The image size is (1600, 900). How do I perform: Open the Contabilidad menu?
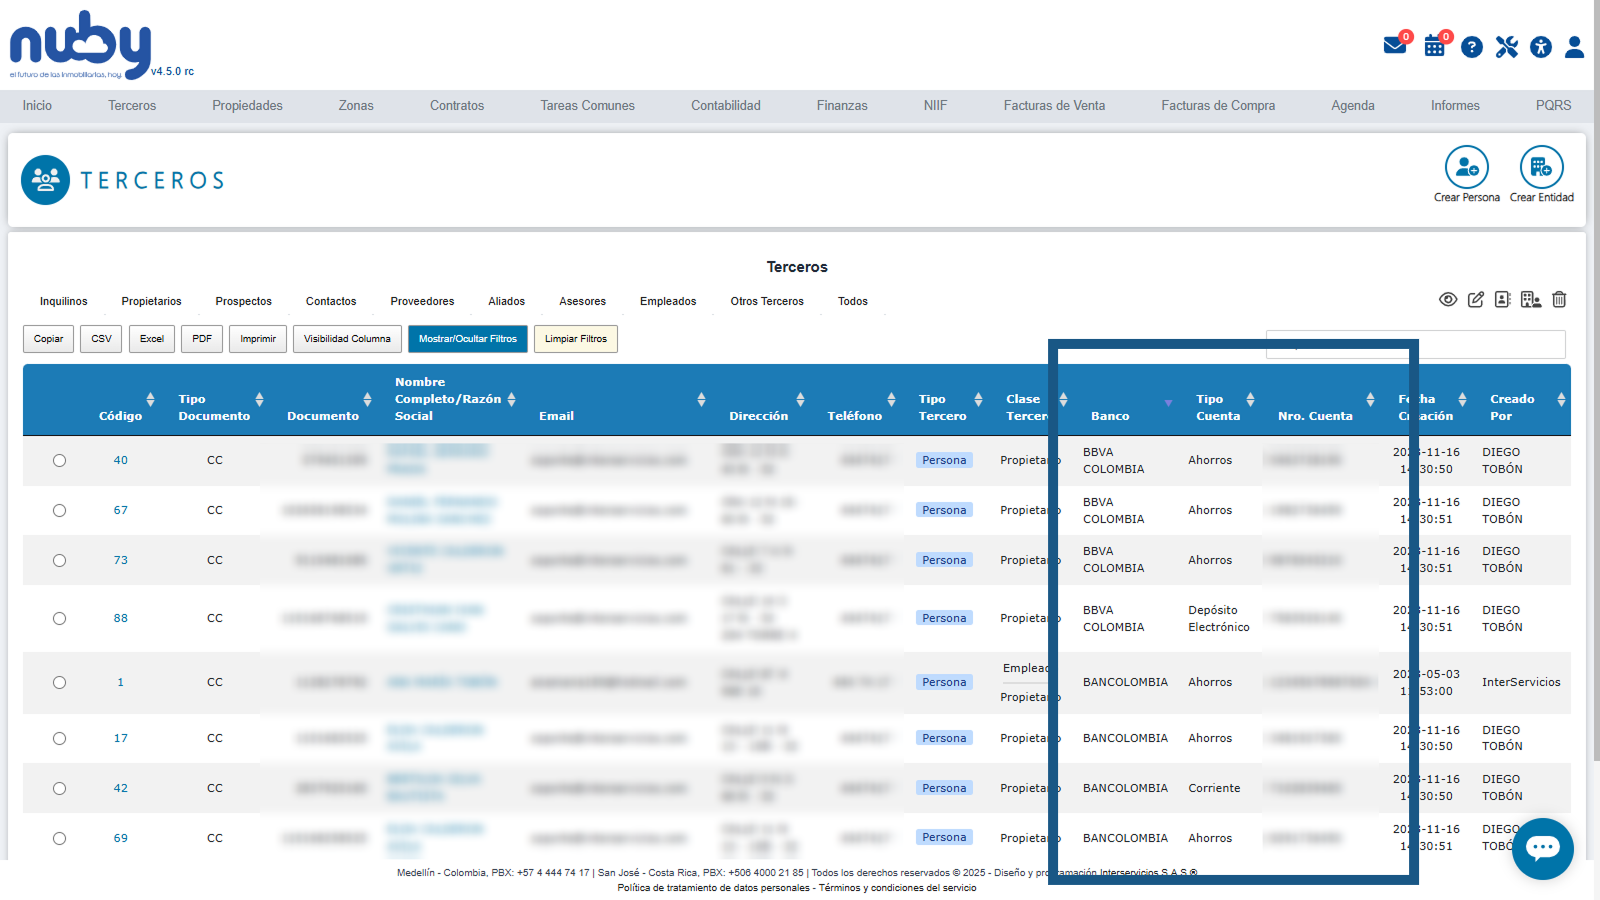pyautogui.click(x=726, y=106)
